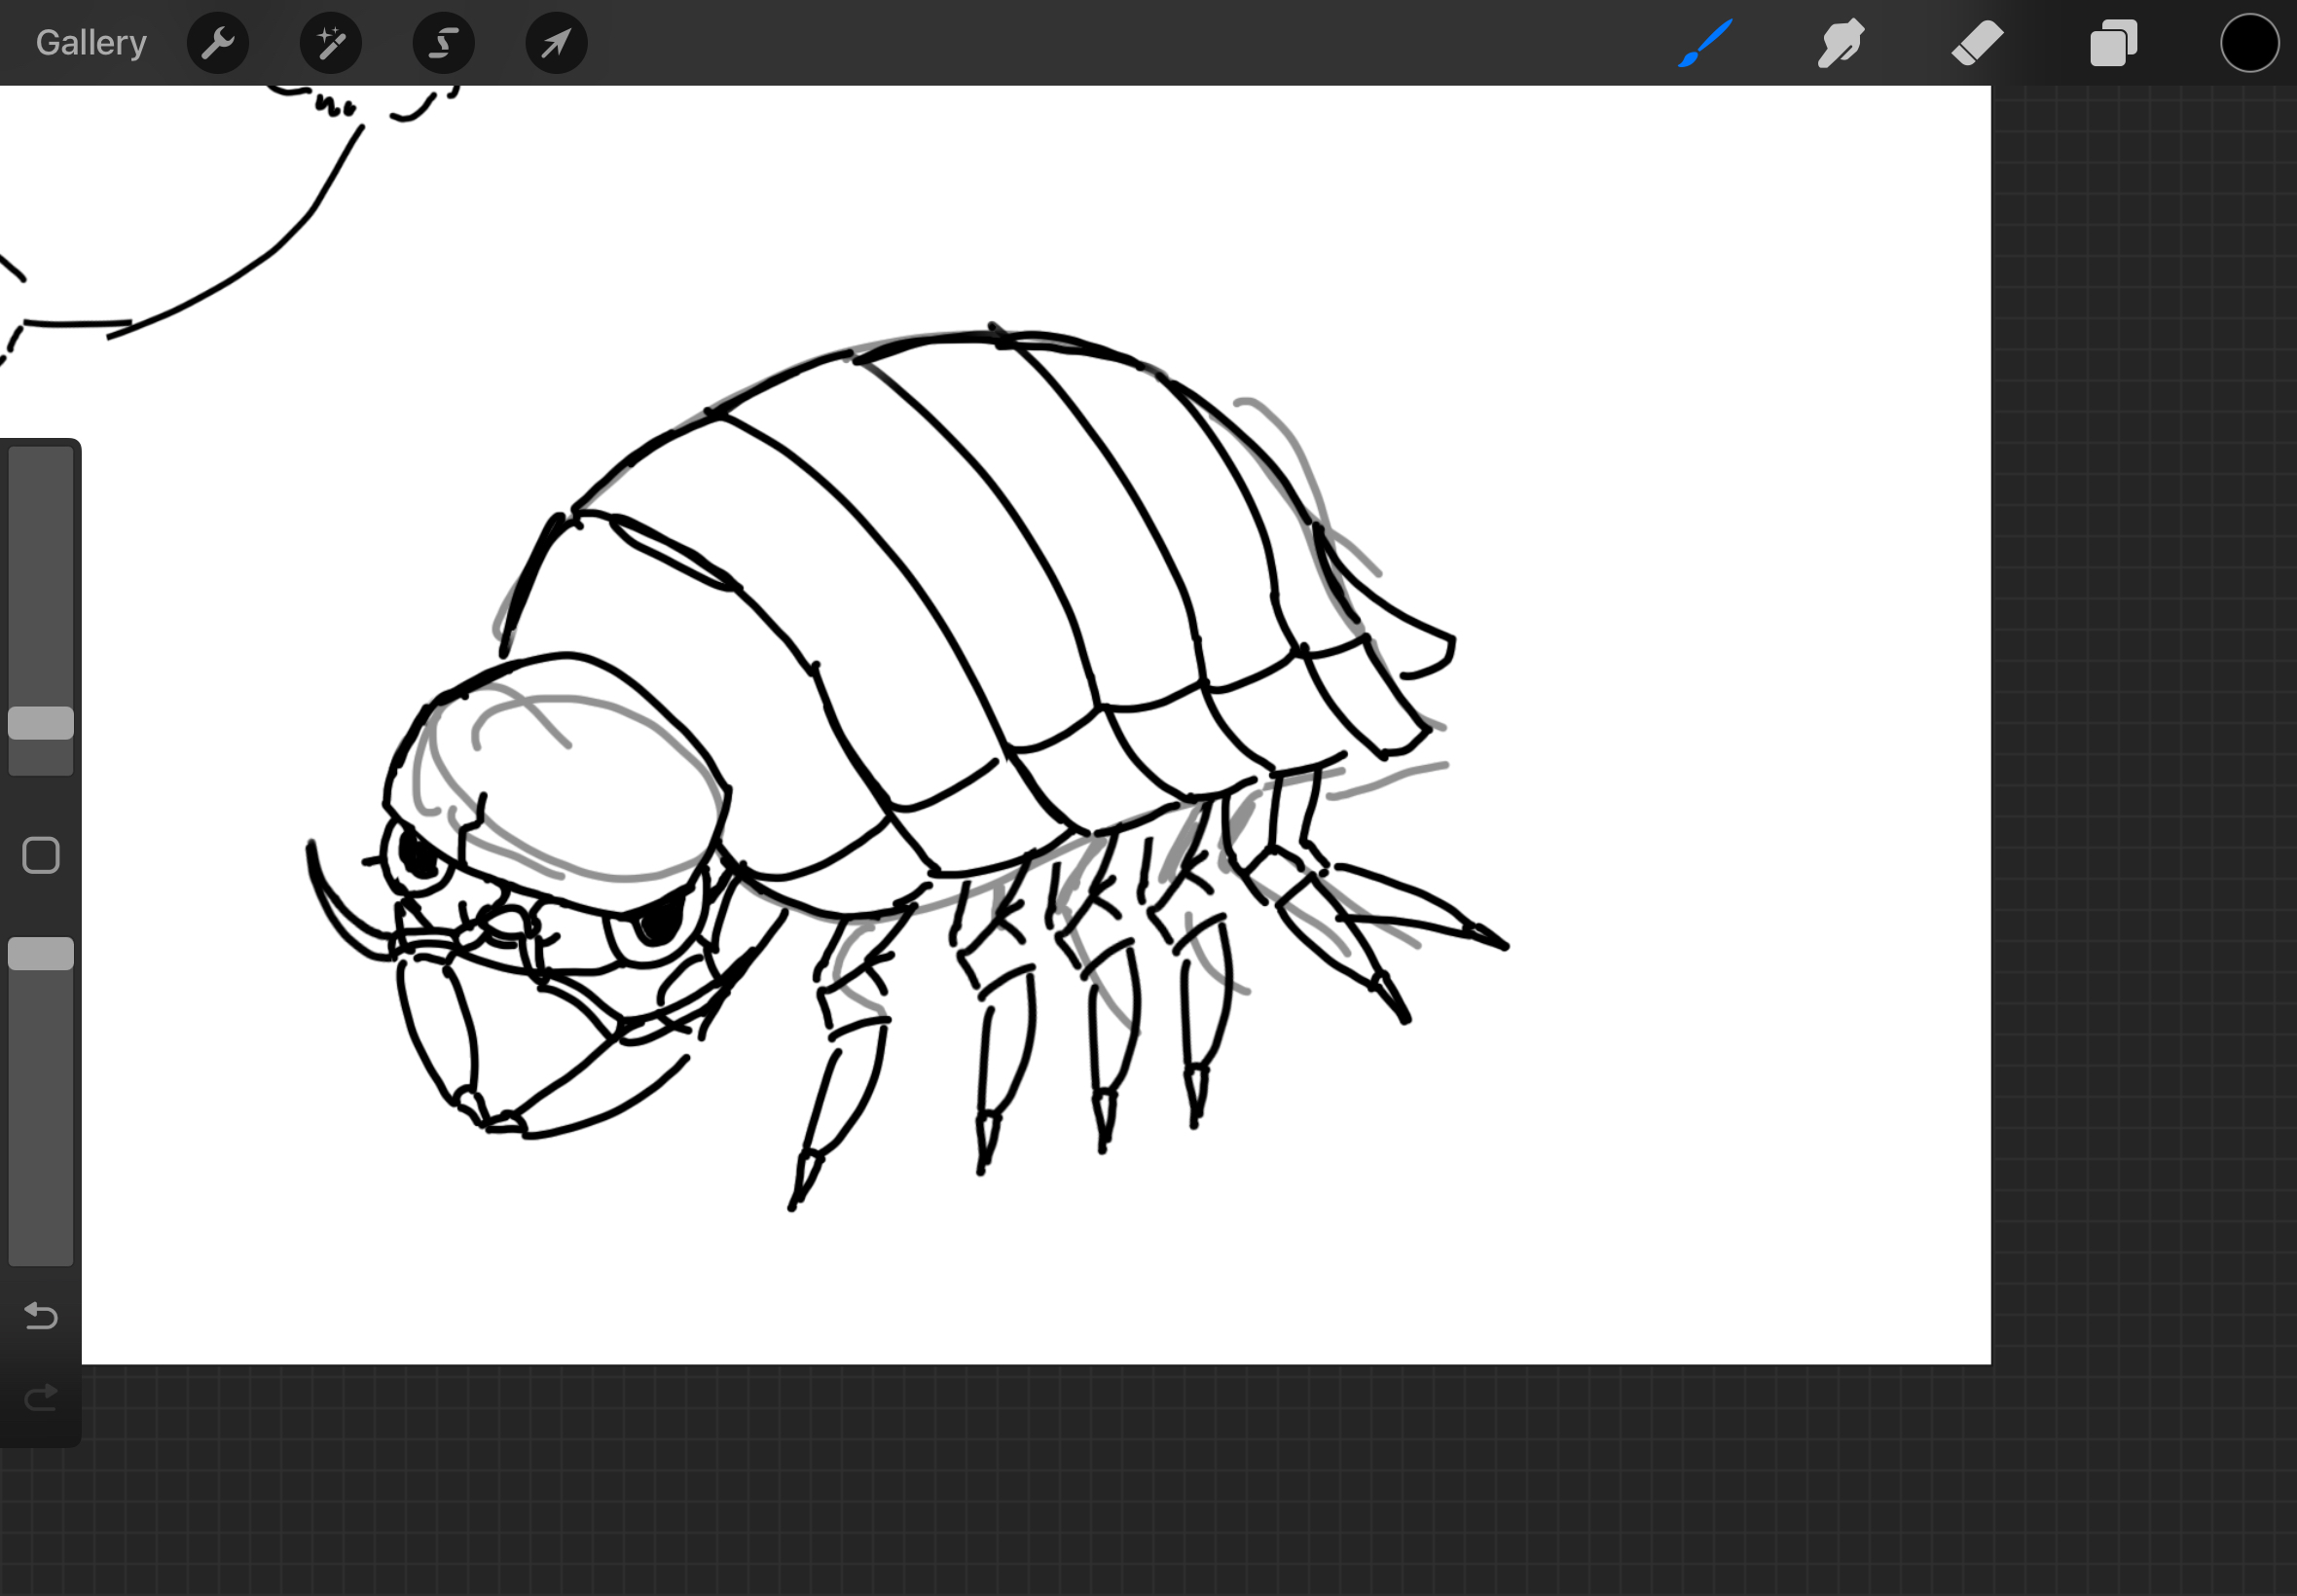2297x1596 pixels.
Task: Open the Layers panel
Action: click(x=2113, y=43)
